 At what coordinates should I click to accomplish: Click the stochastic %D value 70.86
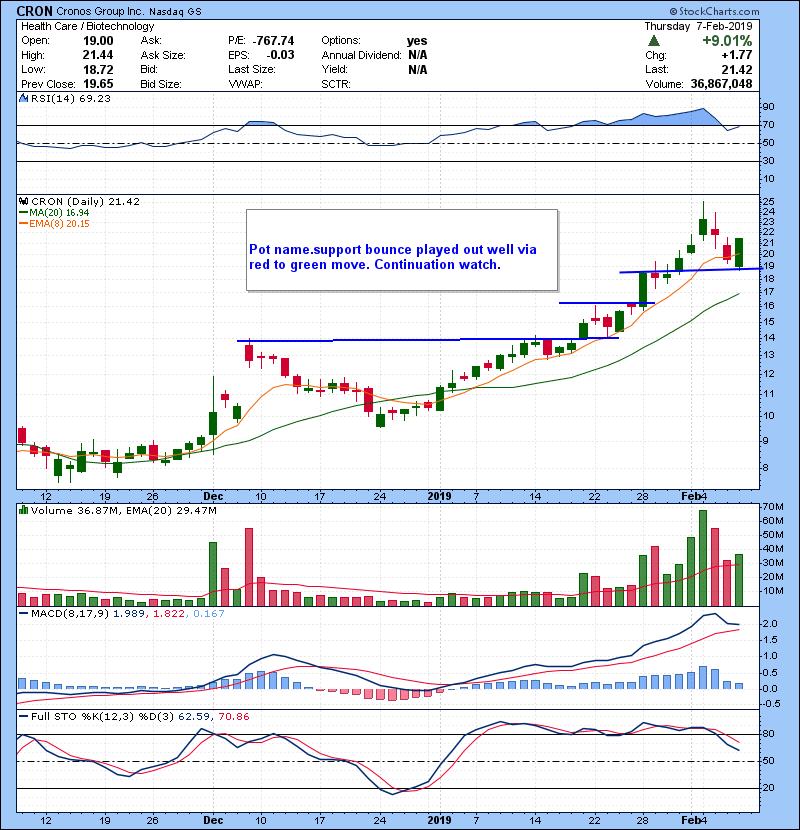233,717
